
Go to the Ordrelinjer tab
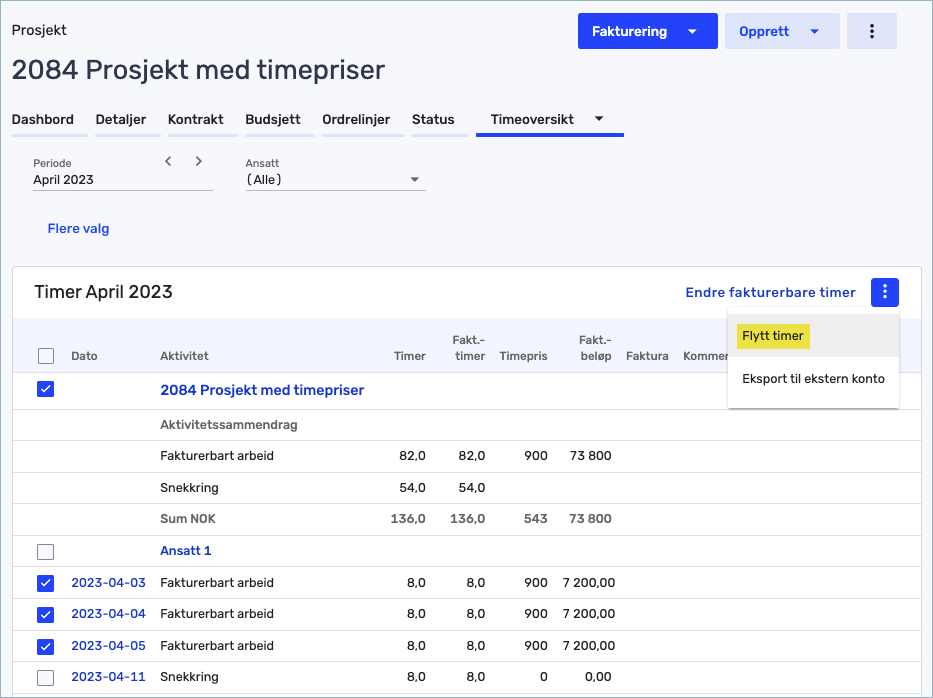pyautogui.click(x=356, y=120)
